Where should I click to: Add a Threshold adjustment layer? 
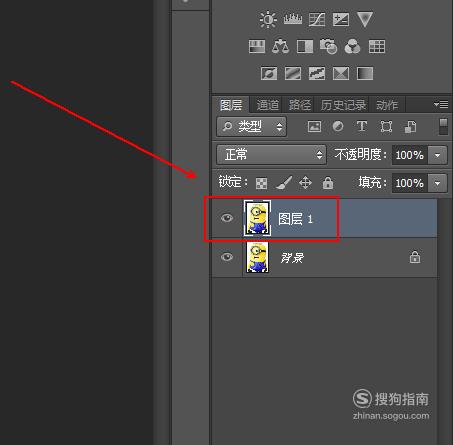point(317,74)
